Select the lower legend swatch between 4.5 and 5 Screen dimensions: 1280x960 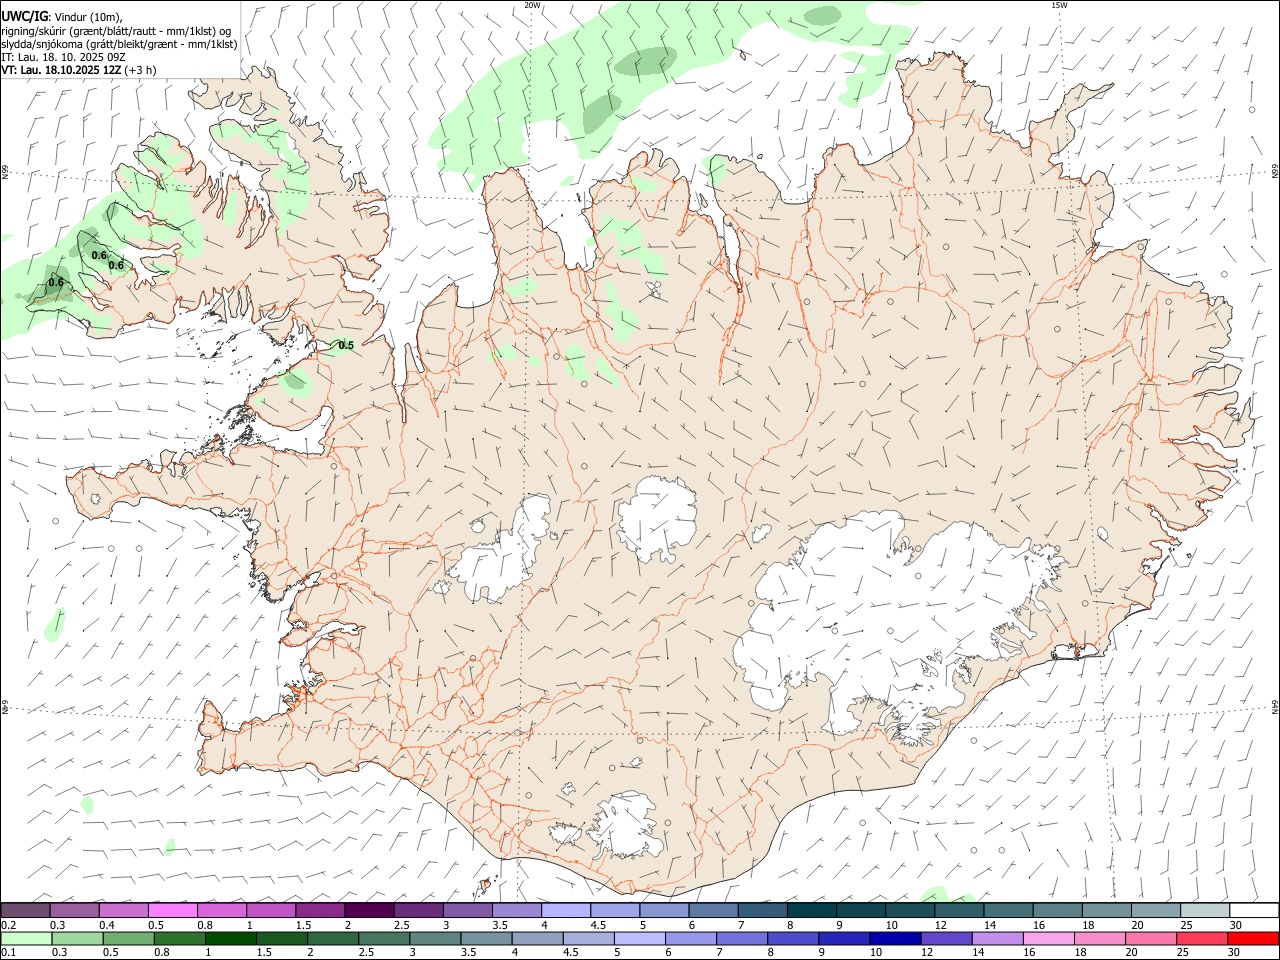tap(588, 938)
